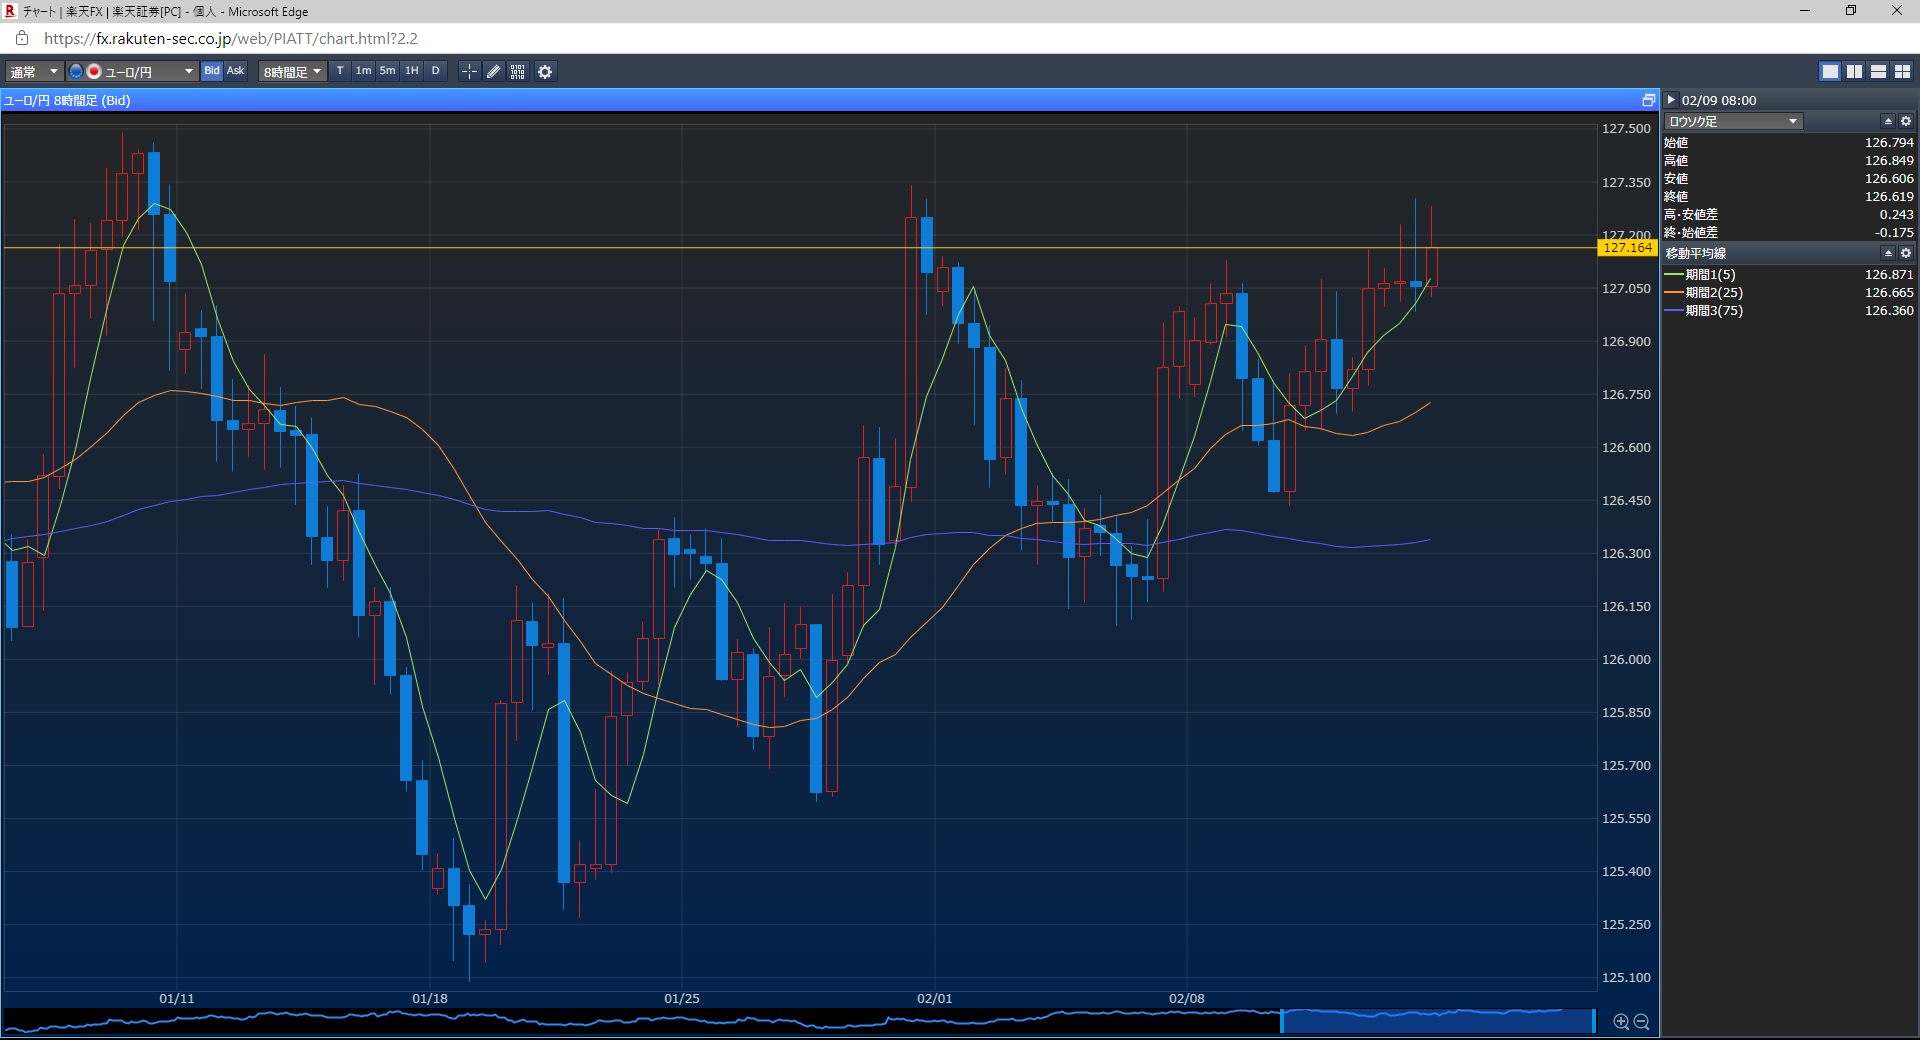
Task: Click the highlighted range in overview scrollbar
Action: click(1437, 1021)
